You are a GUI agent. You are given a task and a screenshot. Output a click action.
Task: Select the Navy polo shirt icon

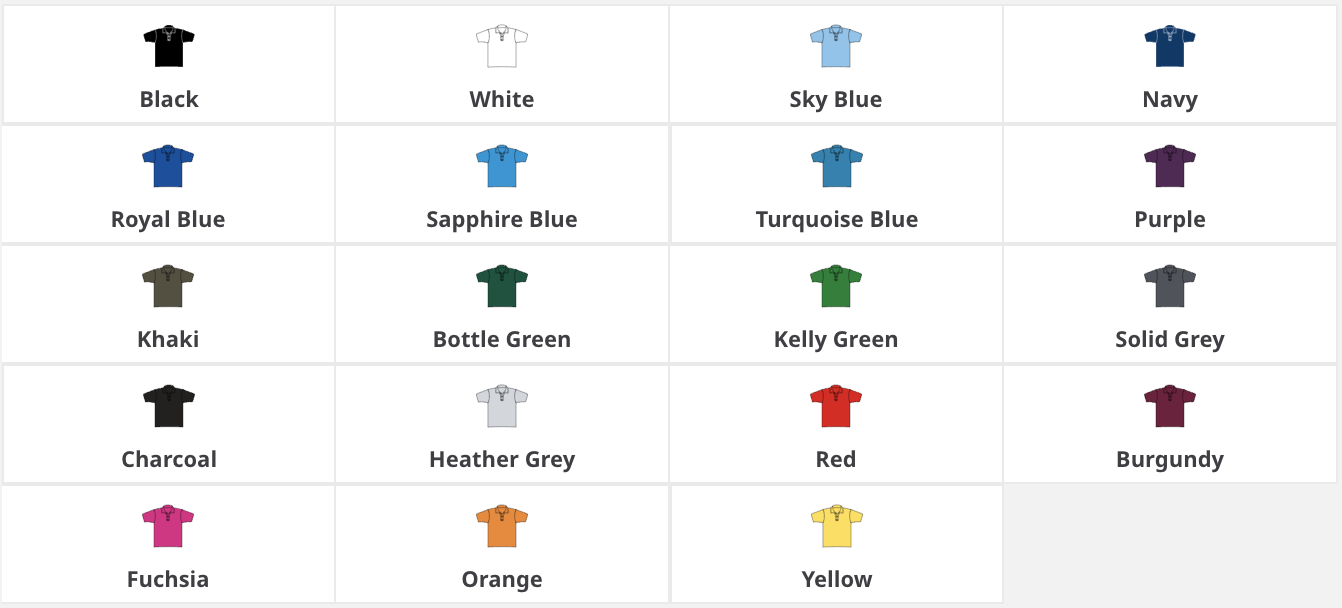pyautogui.click(x=1169, y=47)
